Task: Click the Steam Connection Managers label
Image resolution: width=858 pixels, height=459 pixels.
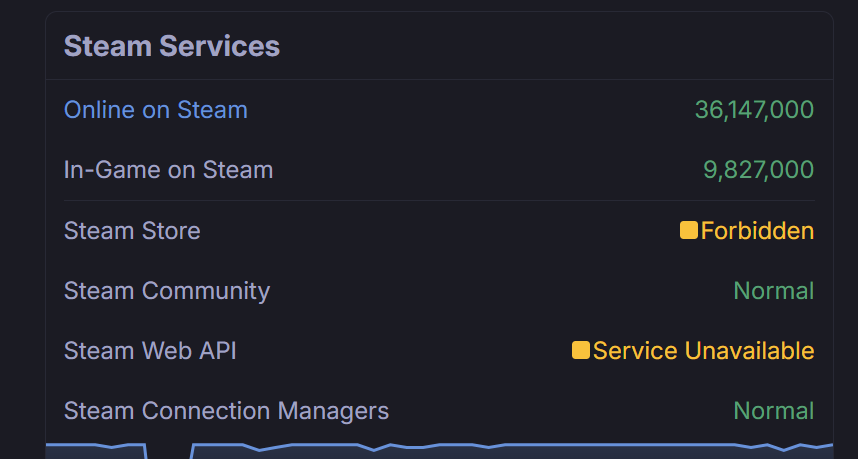Action: (x=226, y=411)
